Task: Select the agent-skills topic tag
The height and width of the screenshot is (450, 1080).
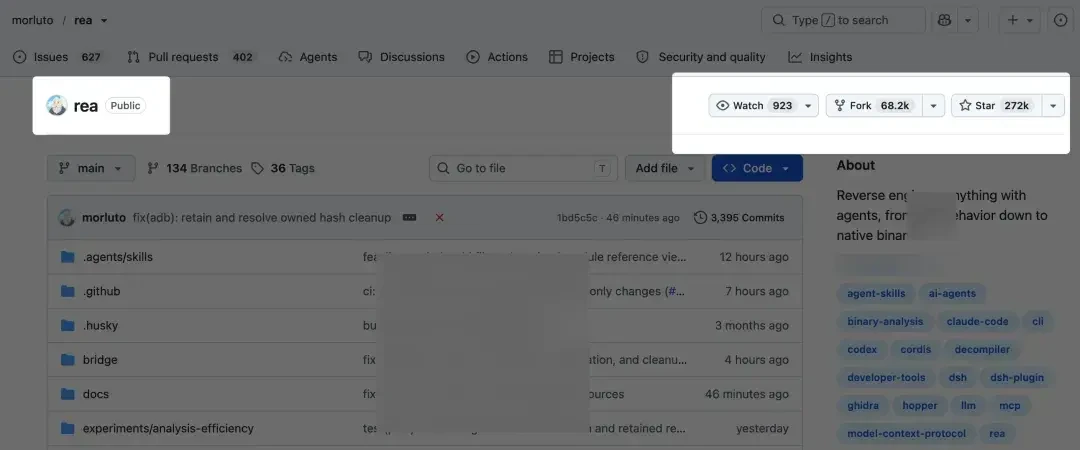Action: (x=876, y=294)
